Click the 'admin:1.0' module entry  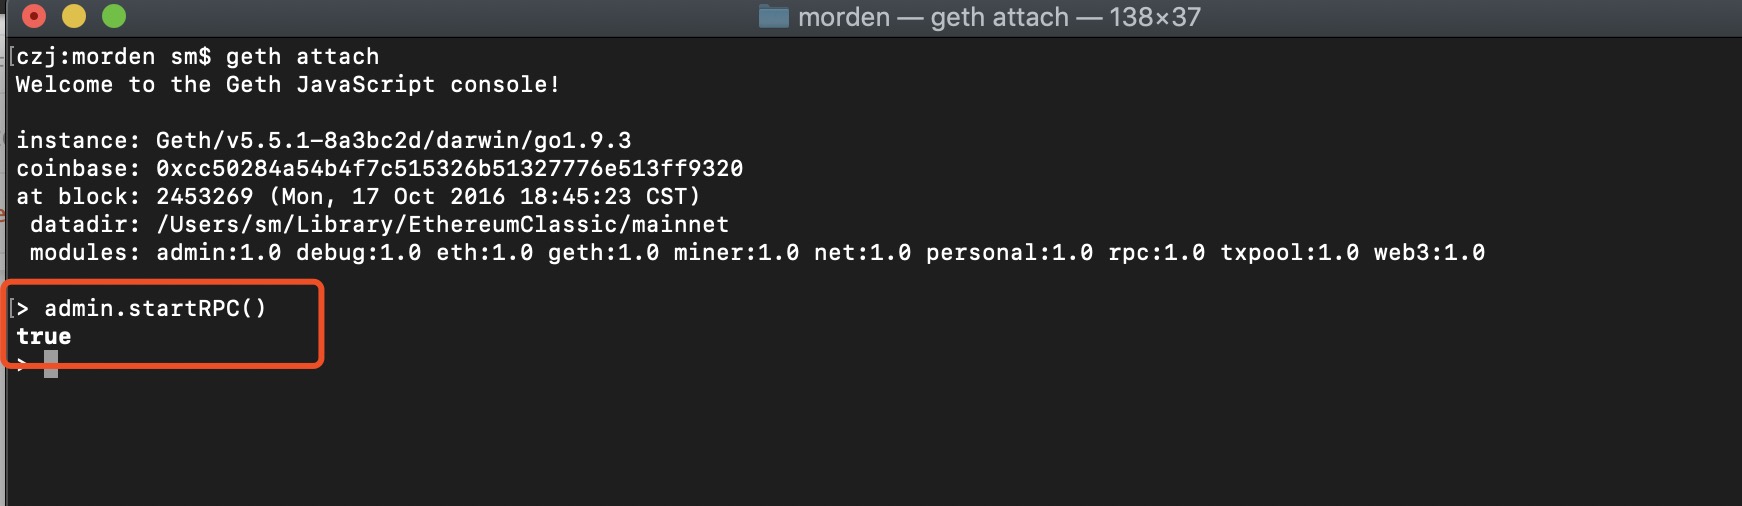[218, 252]
